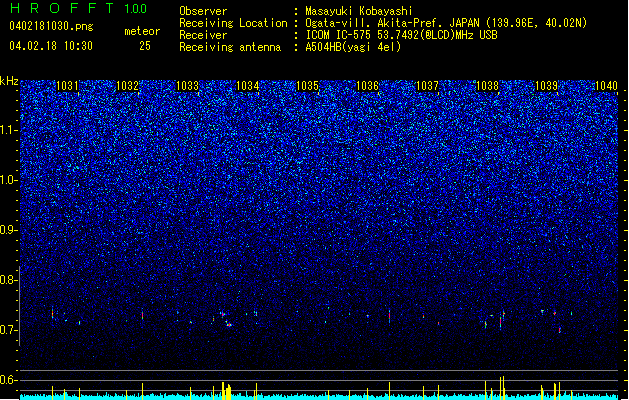
Task: Click the Receiving Location value text
Action: (x=446, y=23)
